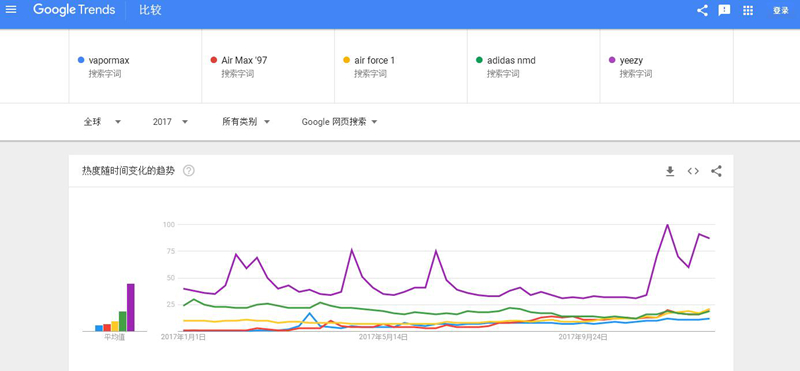
Task: Expand the 所有类别 category dropdown
Action: click(246, 122)
